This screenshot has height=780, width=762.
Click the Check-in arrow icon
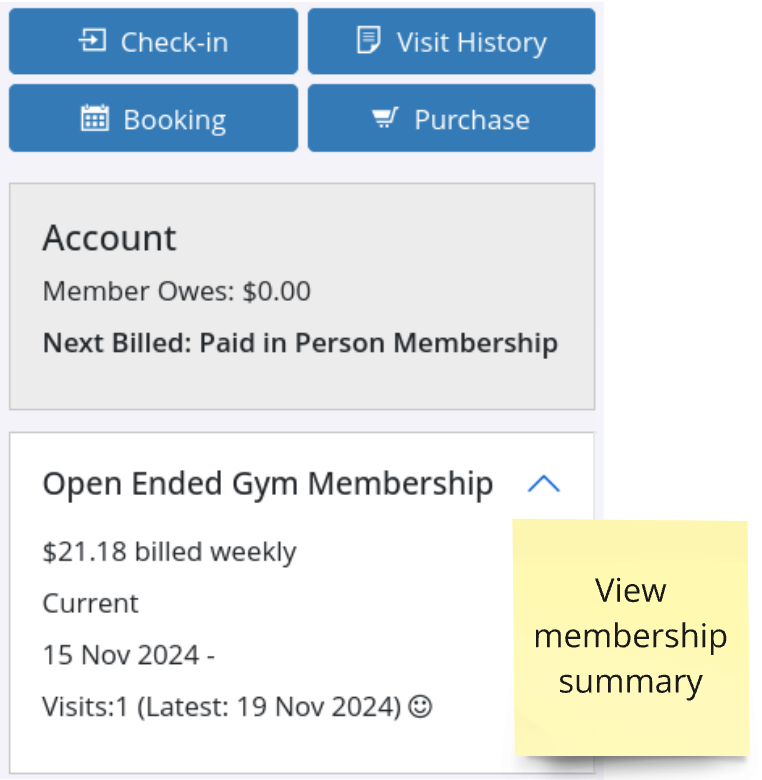click(x=93, y=41)
